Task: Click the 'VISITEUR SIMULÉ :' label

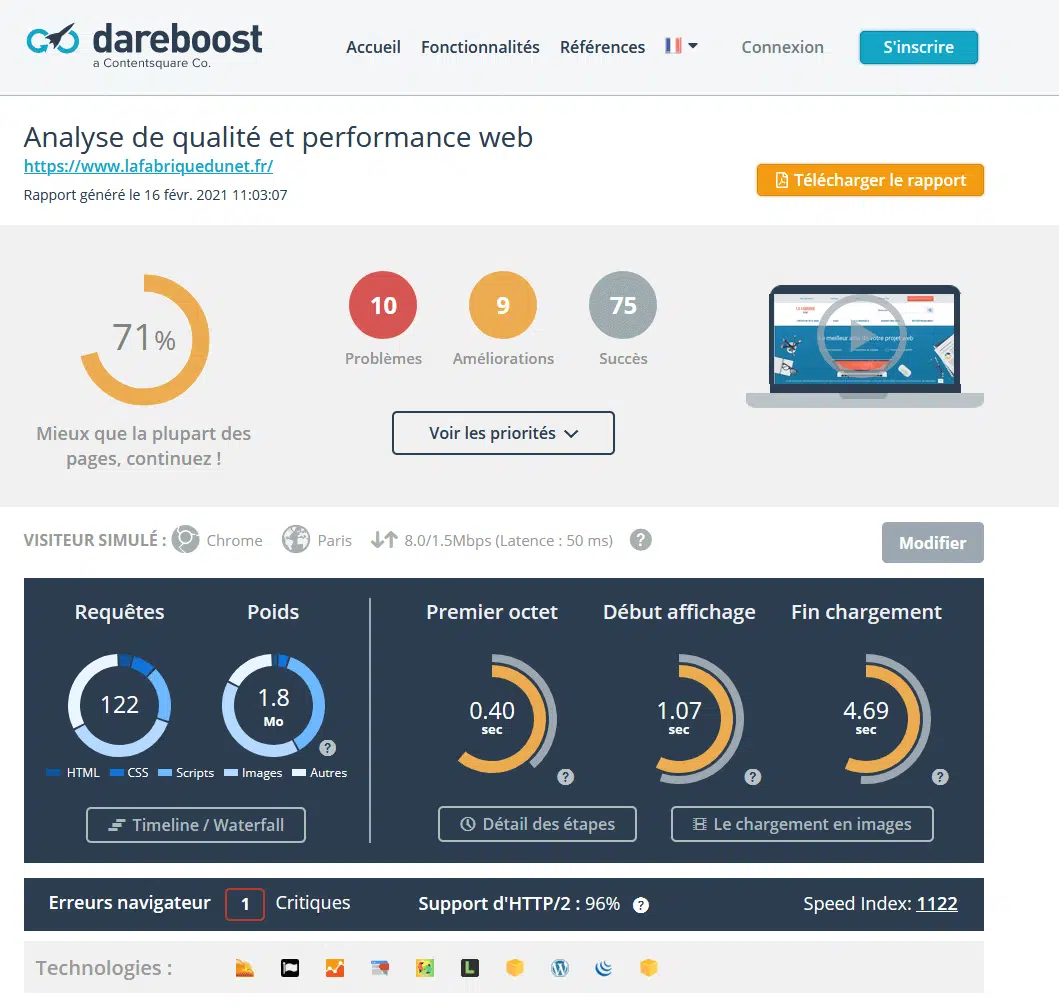Action: (95, 540)
